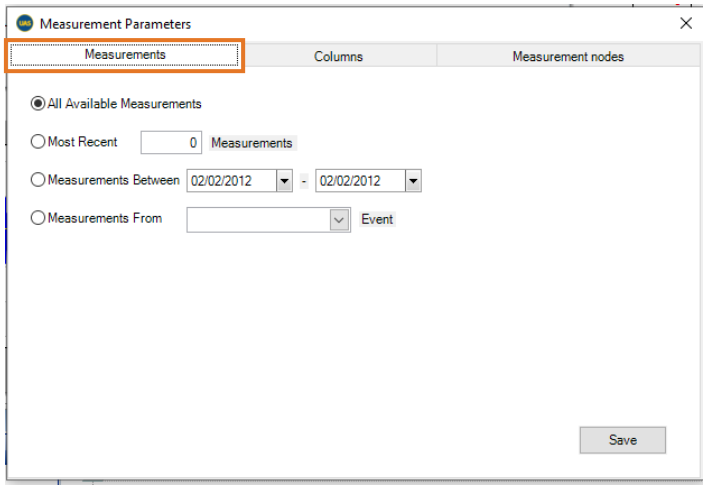The width and height of the screenshot is (708, 488).
Task: Choose the Most Recent radio button
Action: pos(38,142)
